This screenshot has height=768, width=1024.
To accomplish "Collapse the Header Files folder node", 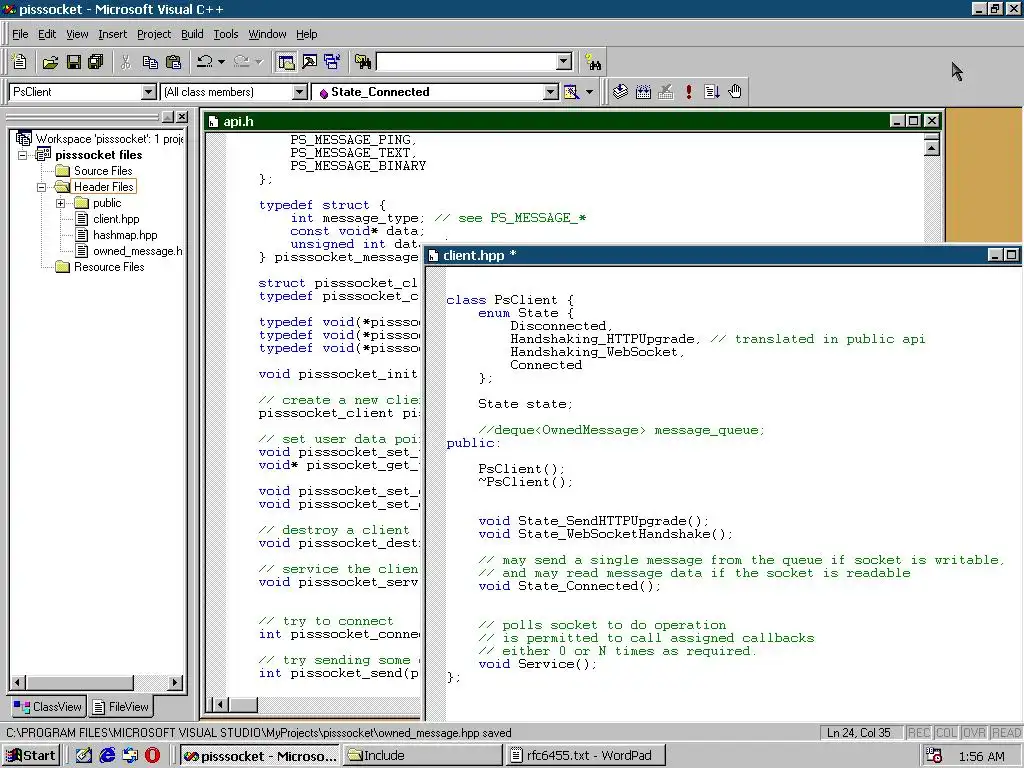I will pos(42,187).
